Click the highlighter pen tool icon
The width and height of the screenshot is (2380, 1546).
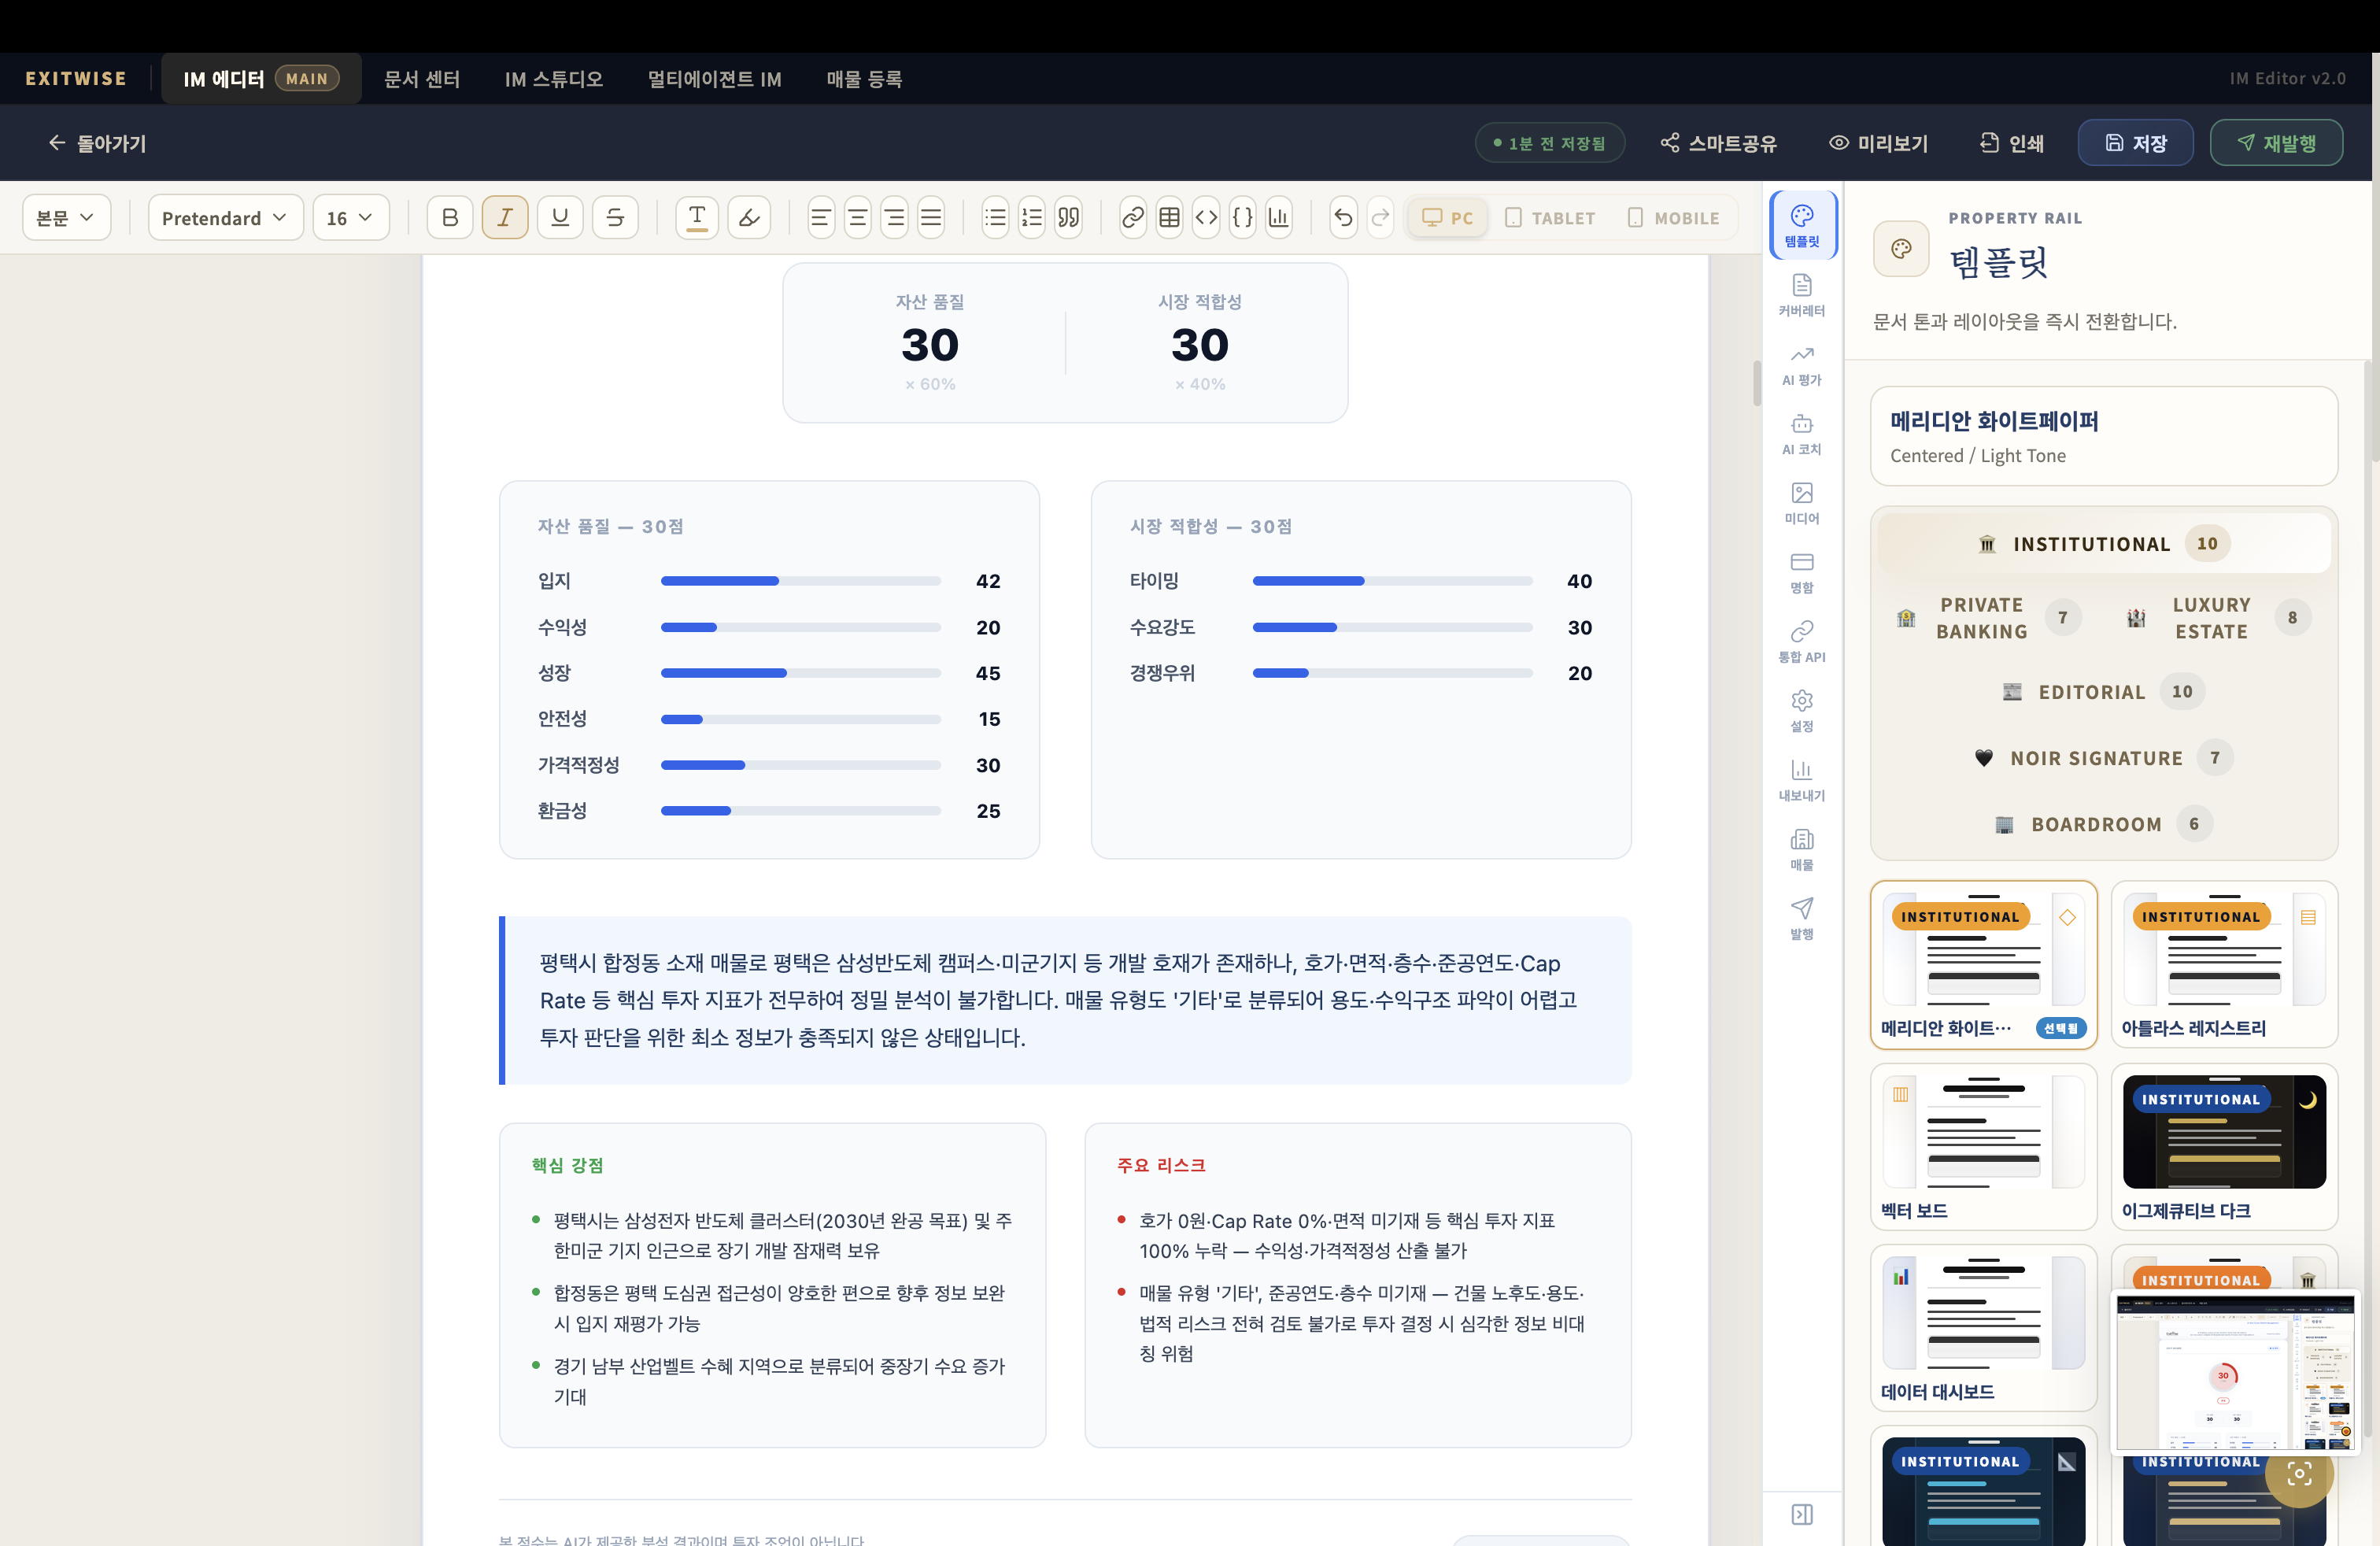pos(749,217)
